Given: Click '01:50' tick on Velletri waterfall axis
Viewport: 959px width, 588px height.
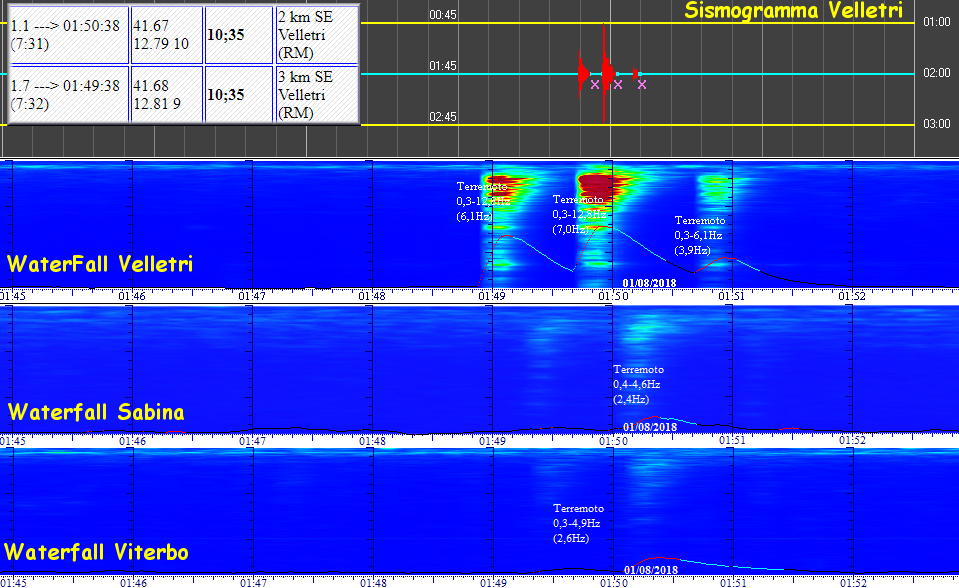Looking at the screenshot, I should pos(612,296).
